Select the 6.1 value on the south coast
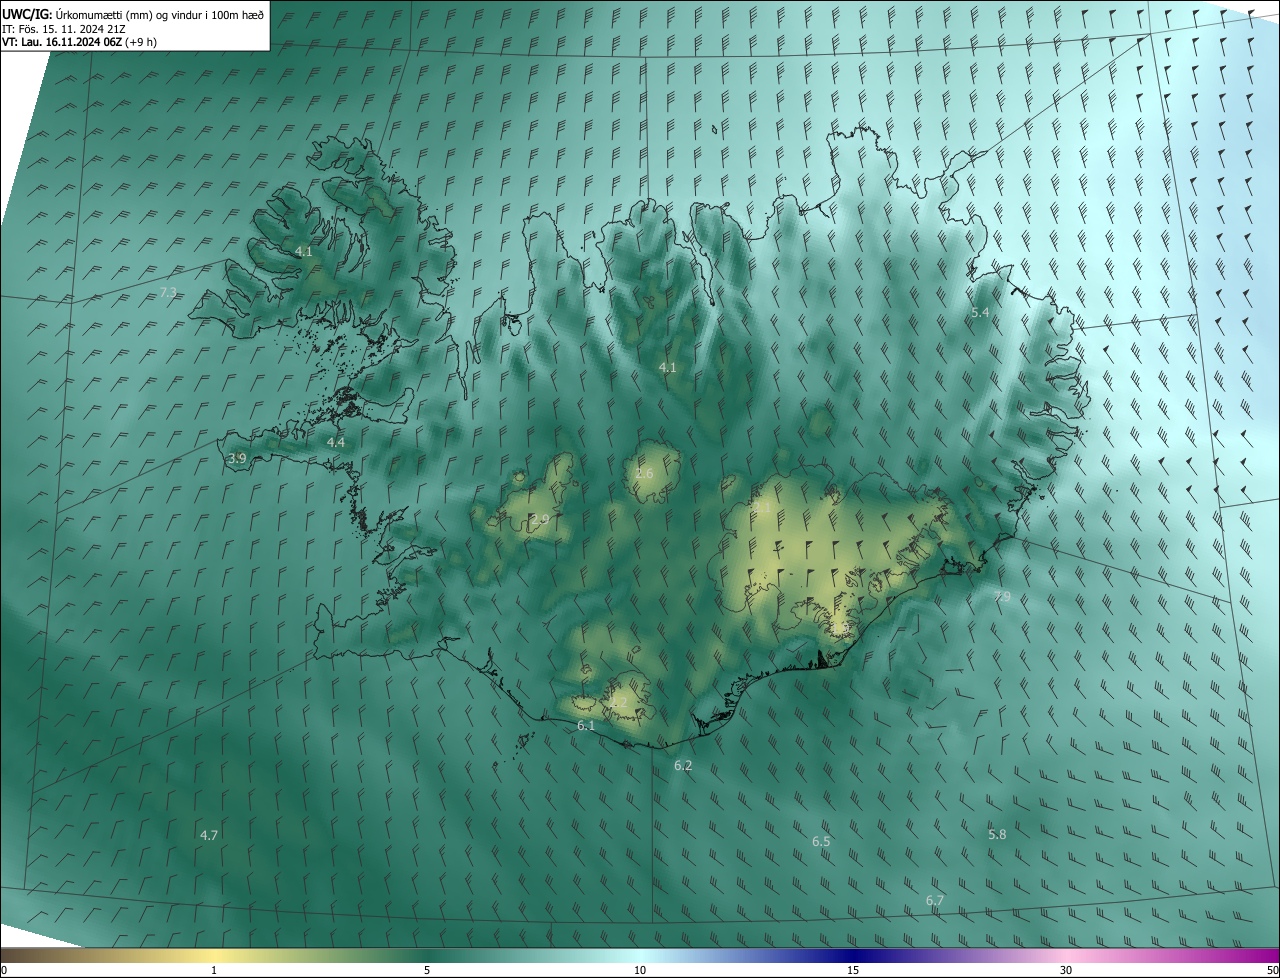The image size is (1280, 978). [586, 725]
